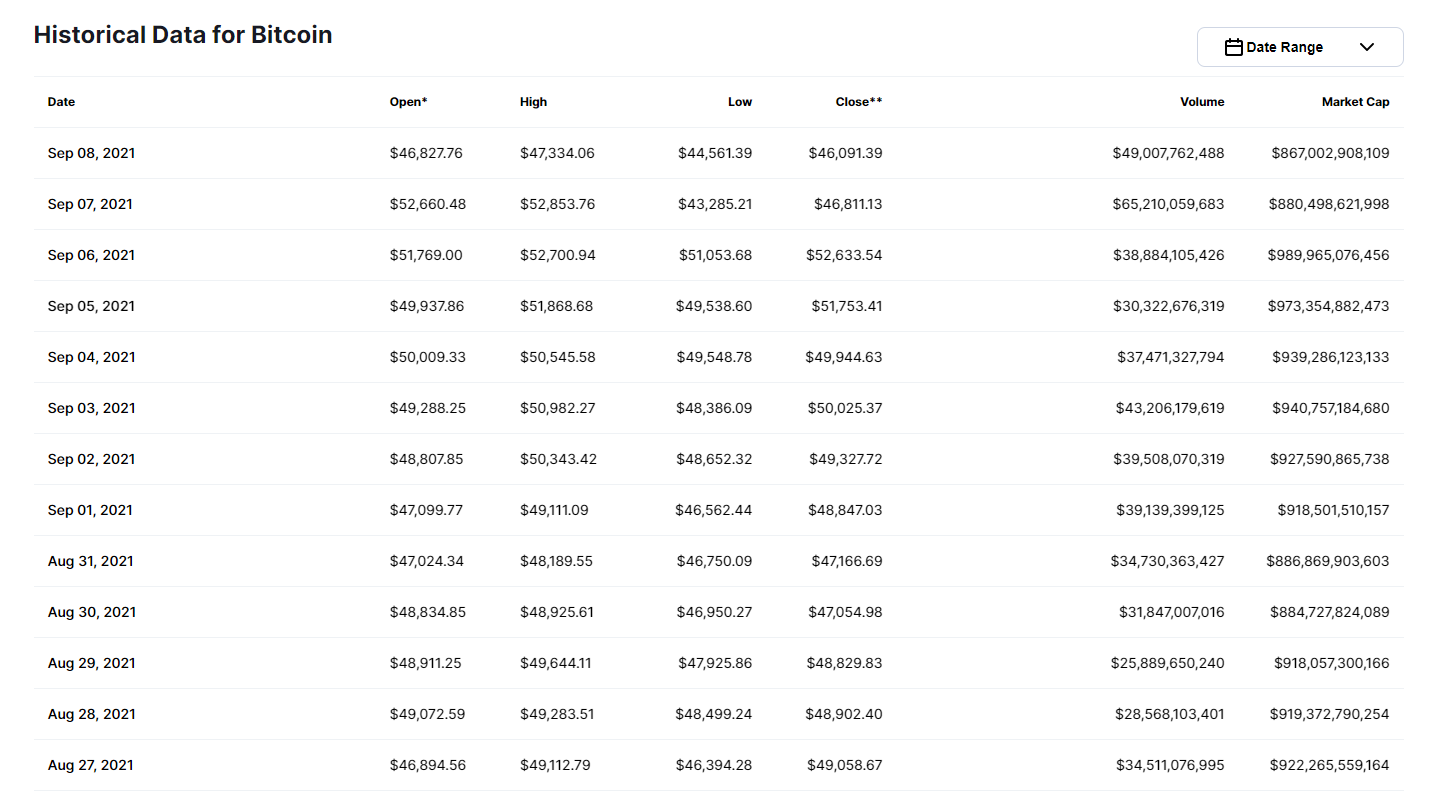Click the market cap $884,727,824,089
Screen dimensions: 1443x799
pos(1330,612)
